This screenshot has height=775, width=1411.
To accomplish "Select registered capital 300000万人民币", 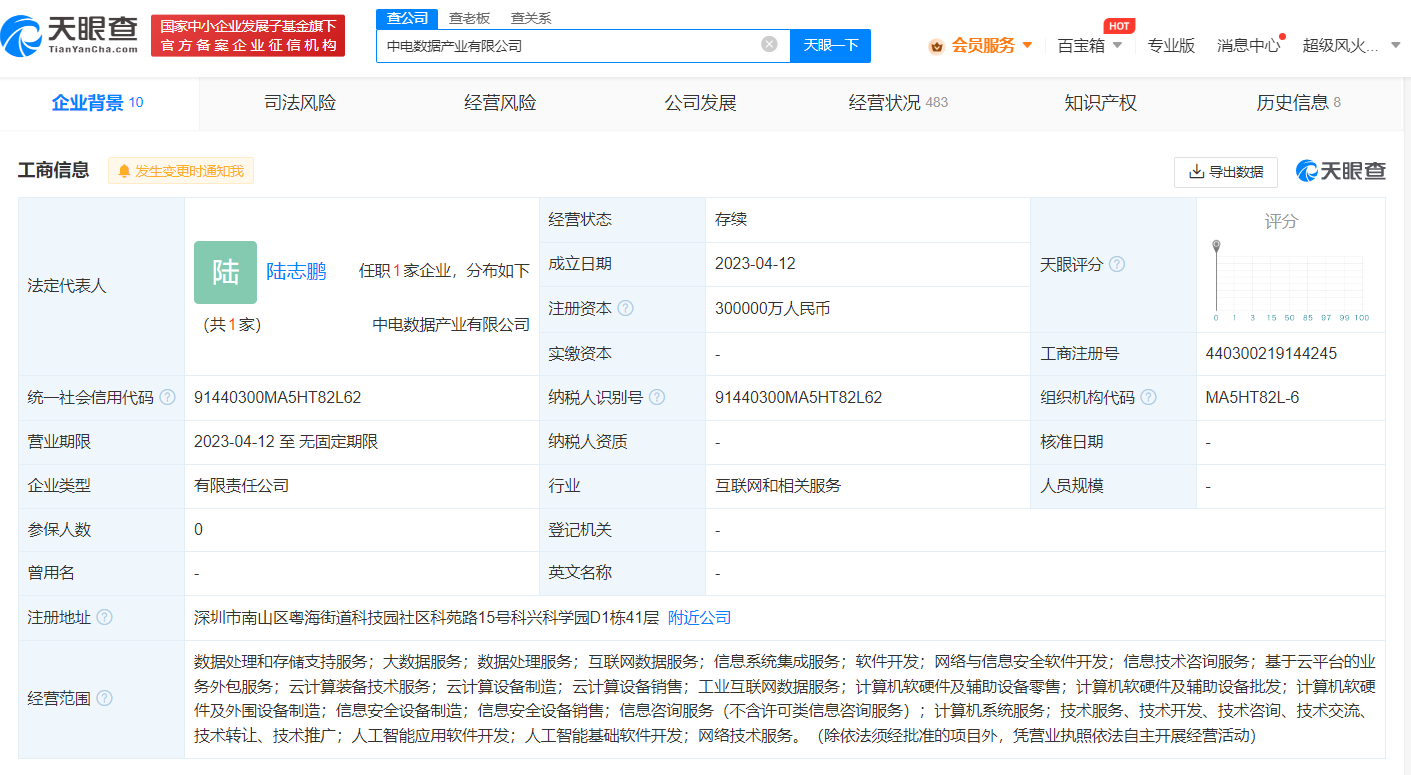I will tap(773, 309).
